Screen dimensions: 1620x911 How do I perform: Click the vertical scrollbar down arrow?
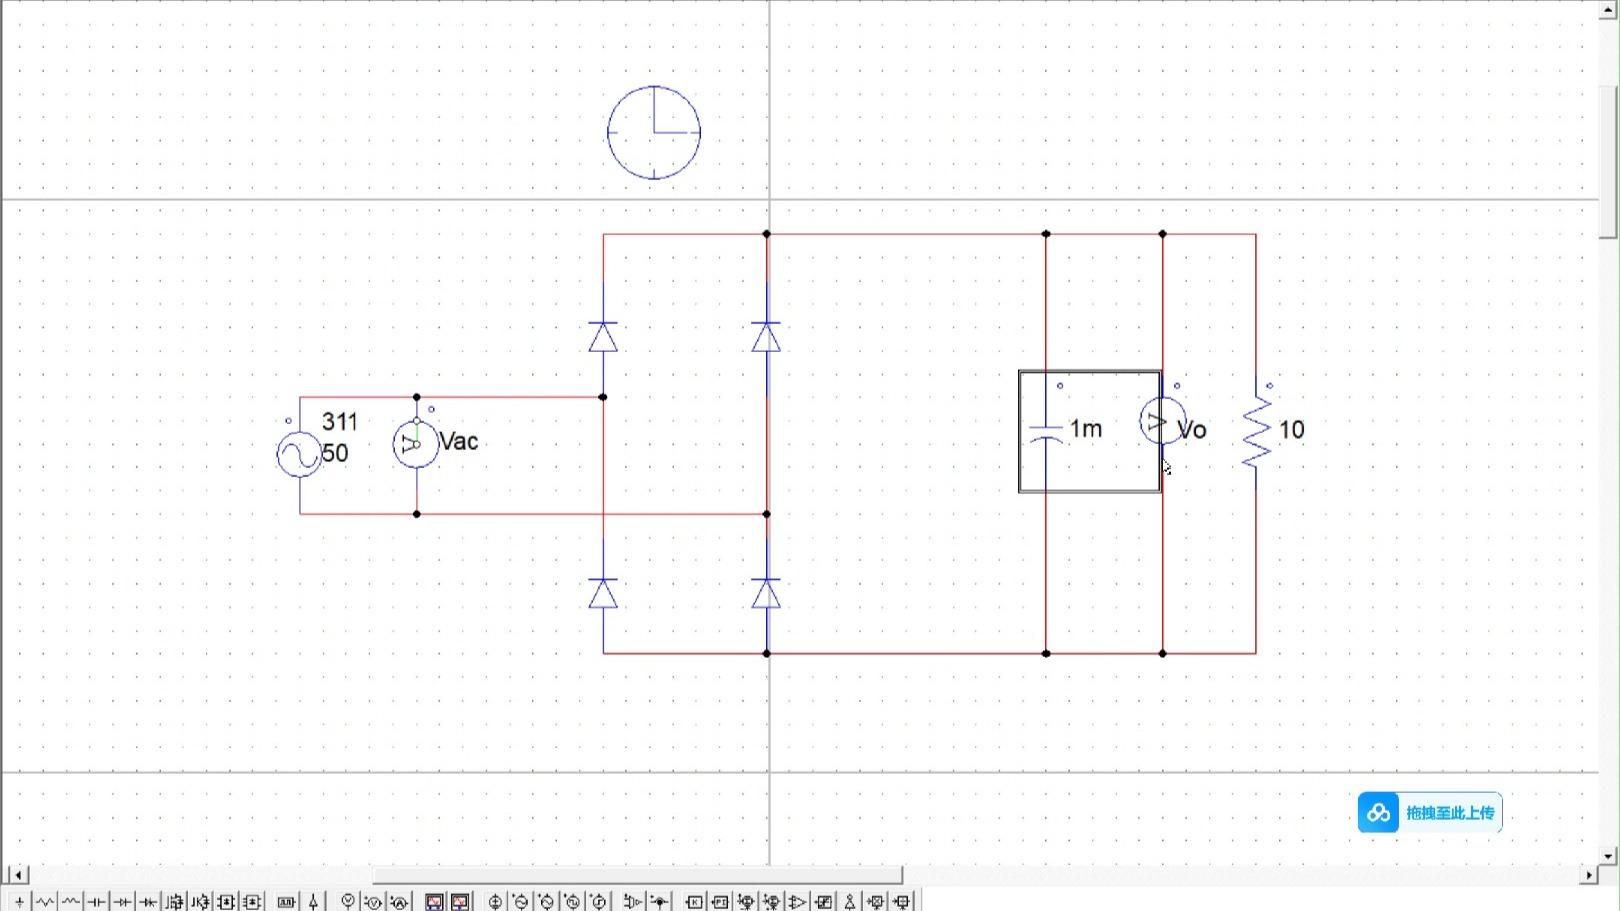pyautogui.click(x=1609, y=856)
